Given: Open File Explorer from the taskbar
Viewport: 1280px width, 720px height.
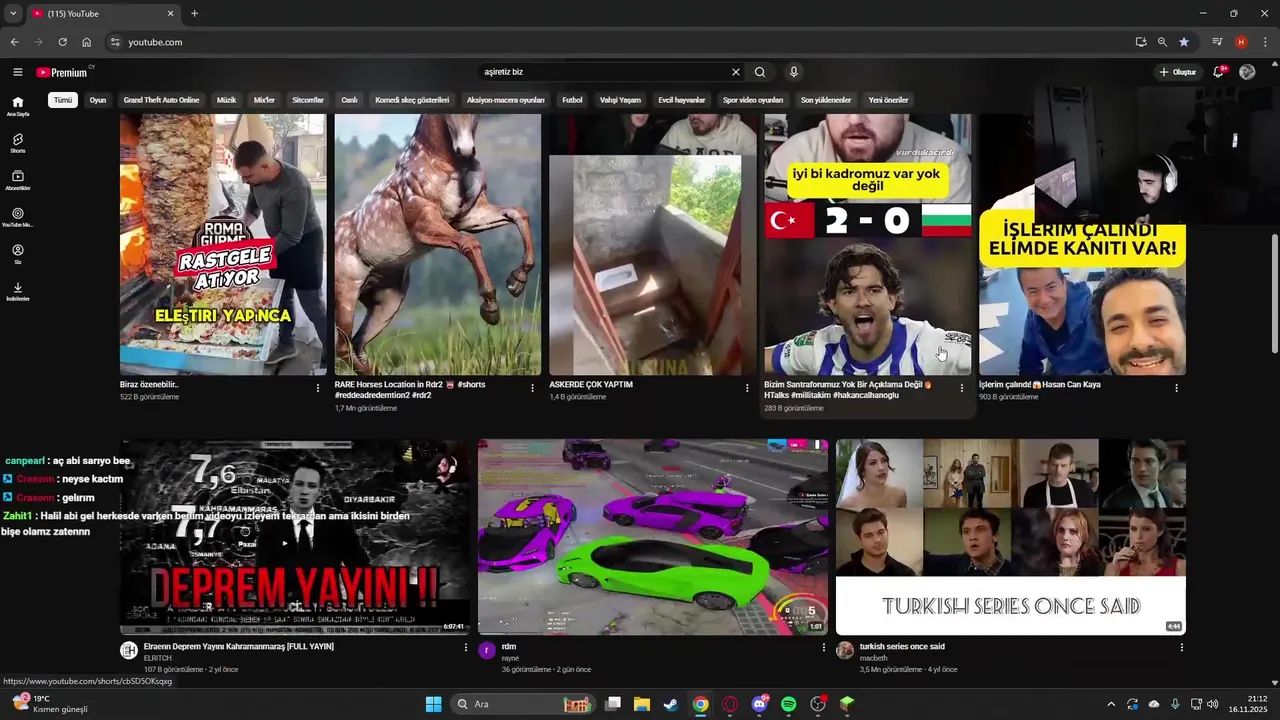Looking at the screenshot, I should [642, 704].
